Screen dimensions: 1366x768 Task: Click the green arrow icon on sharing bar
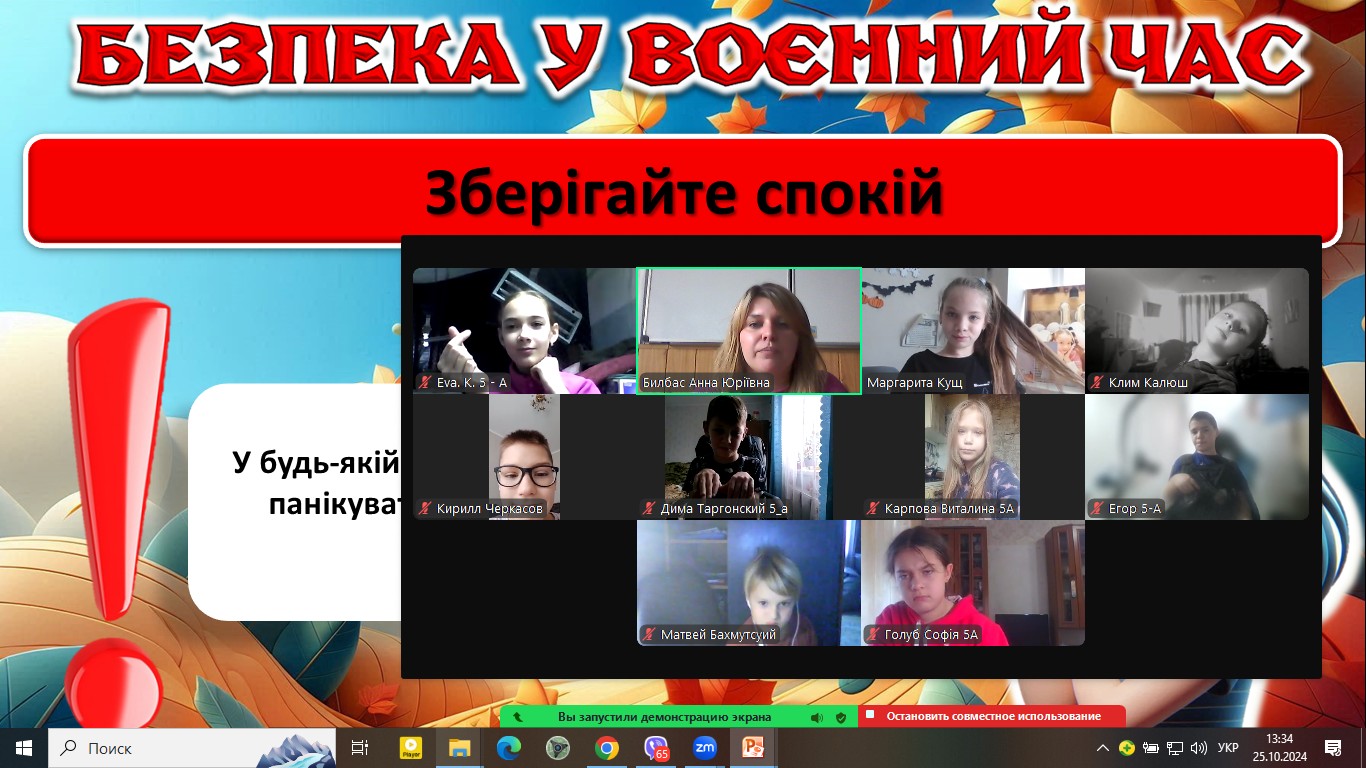point(517,716)
